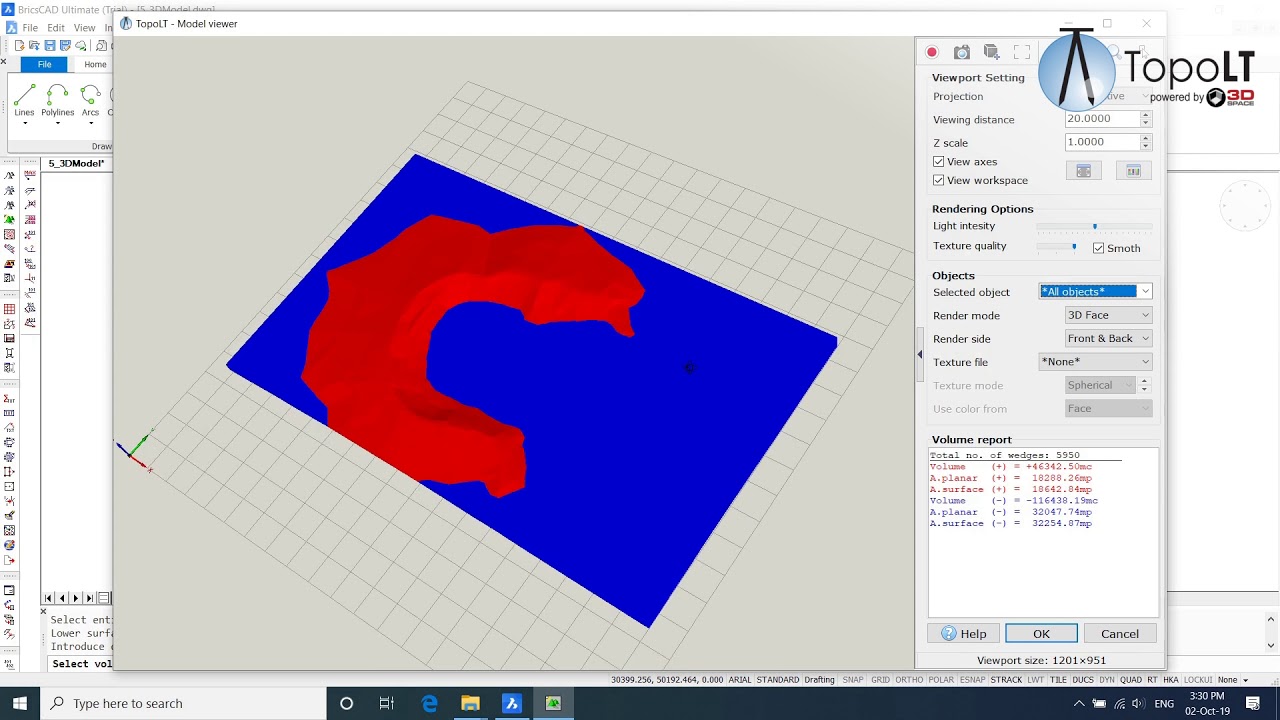Adjust the Light intesity slider

1095,227
